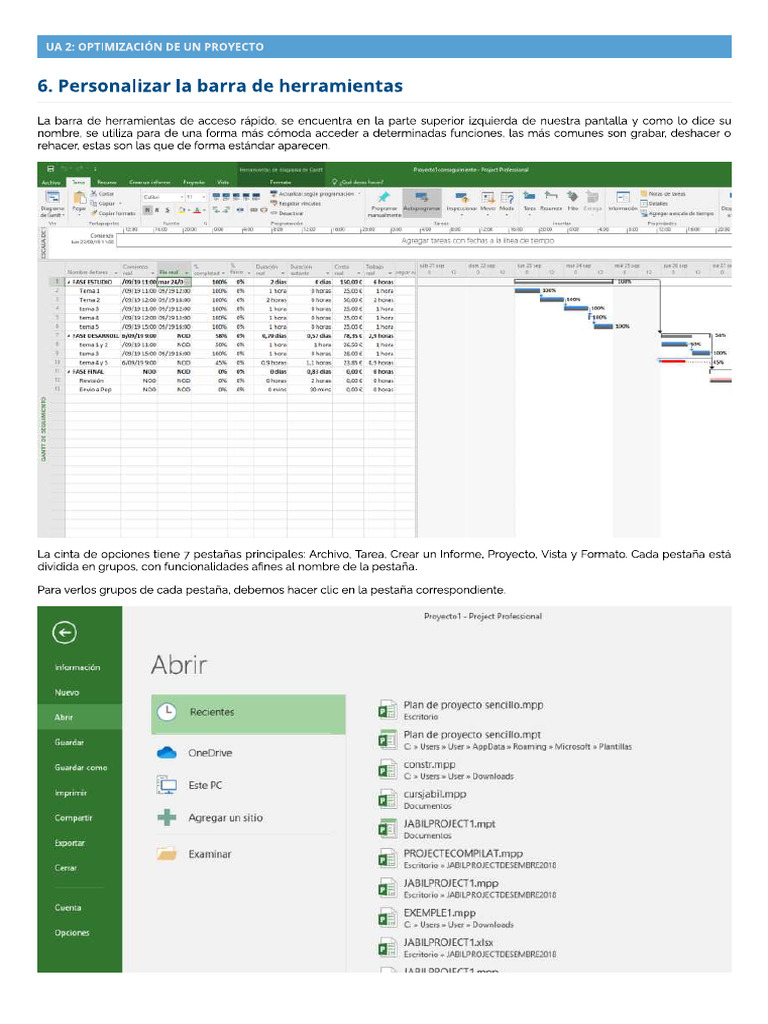
Task: Open Fin real column filter dropdown
Action: pos(186,272)
